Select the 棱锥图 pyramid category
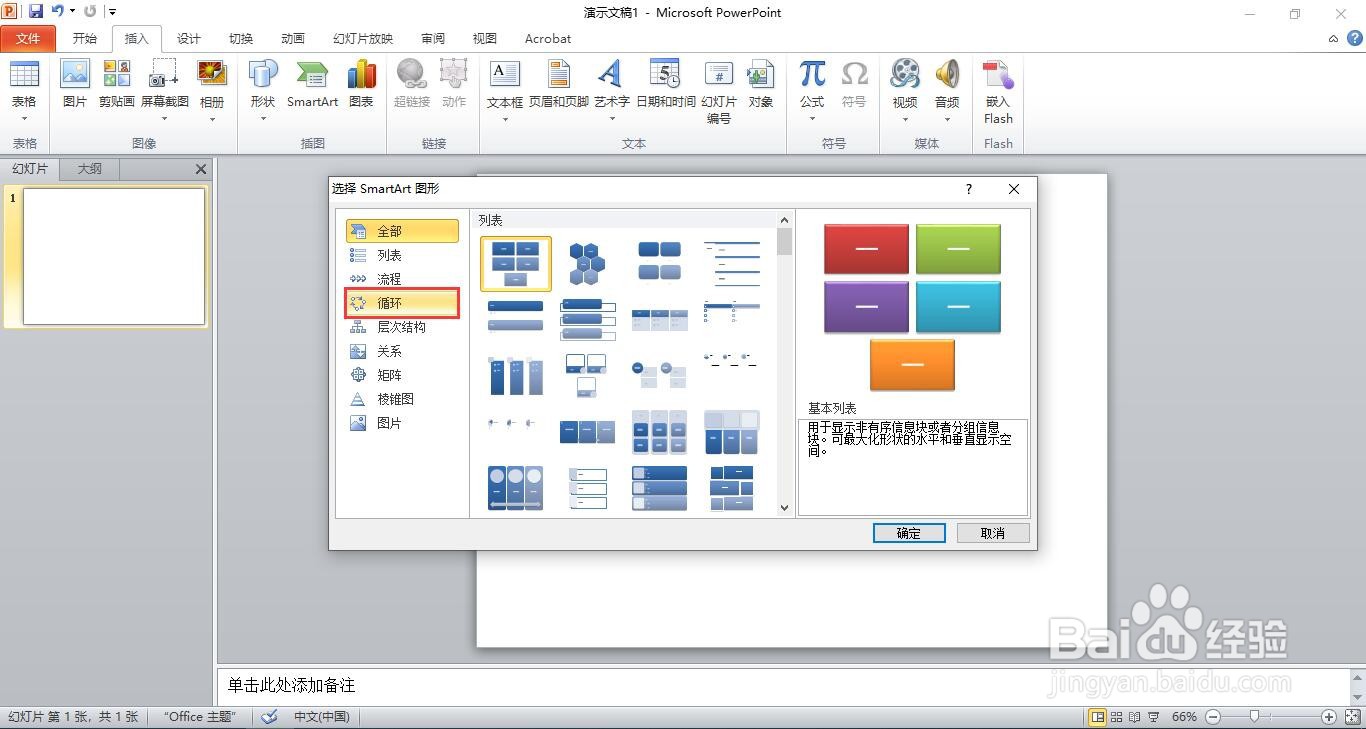Image resolution: width=1366 pixels, height=729 pixels. click(402, 399)
